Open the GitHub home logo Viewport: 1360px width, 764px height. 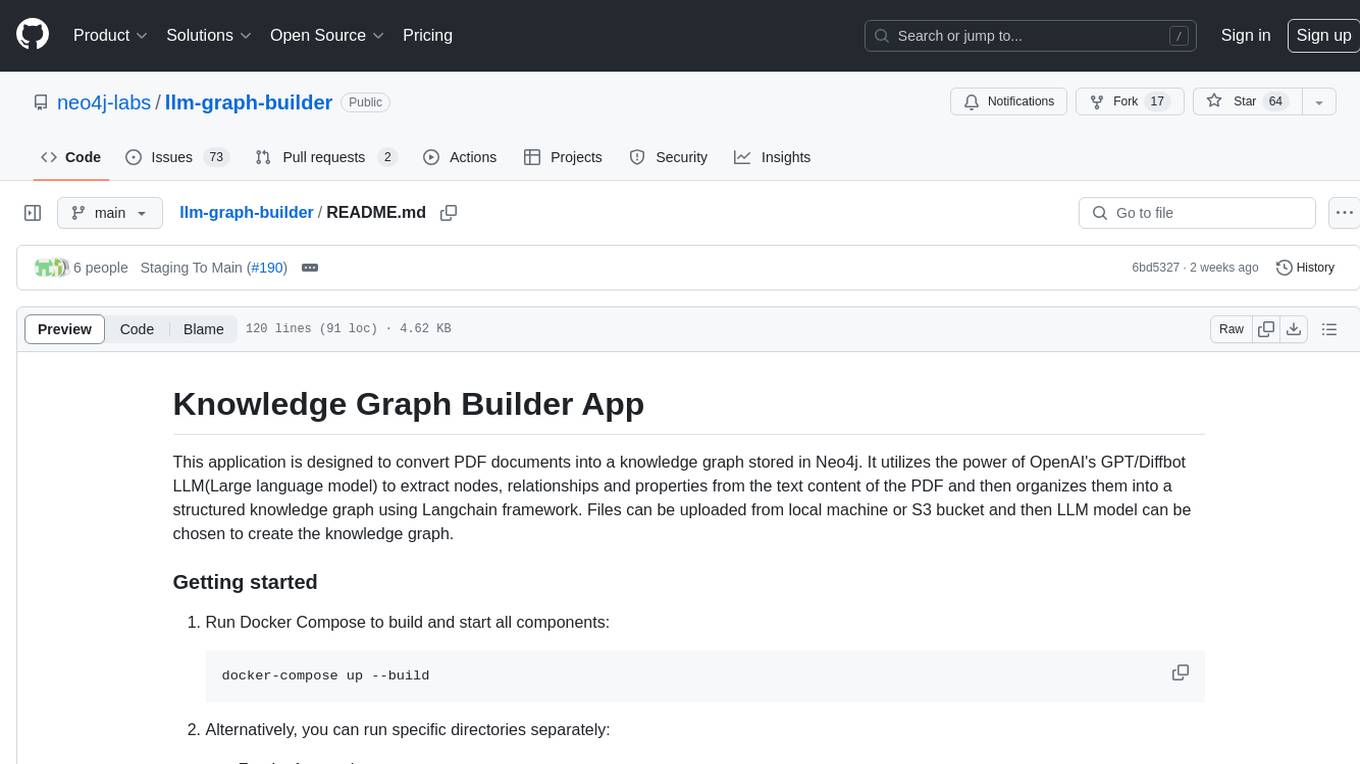point(32,35)
